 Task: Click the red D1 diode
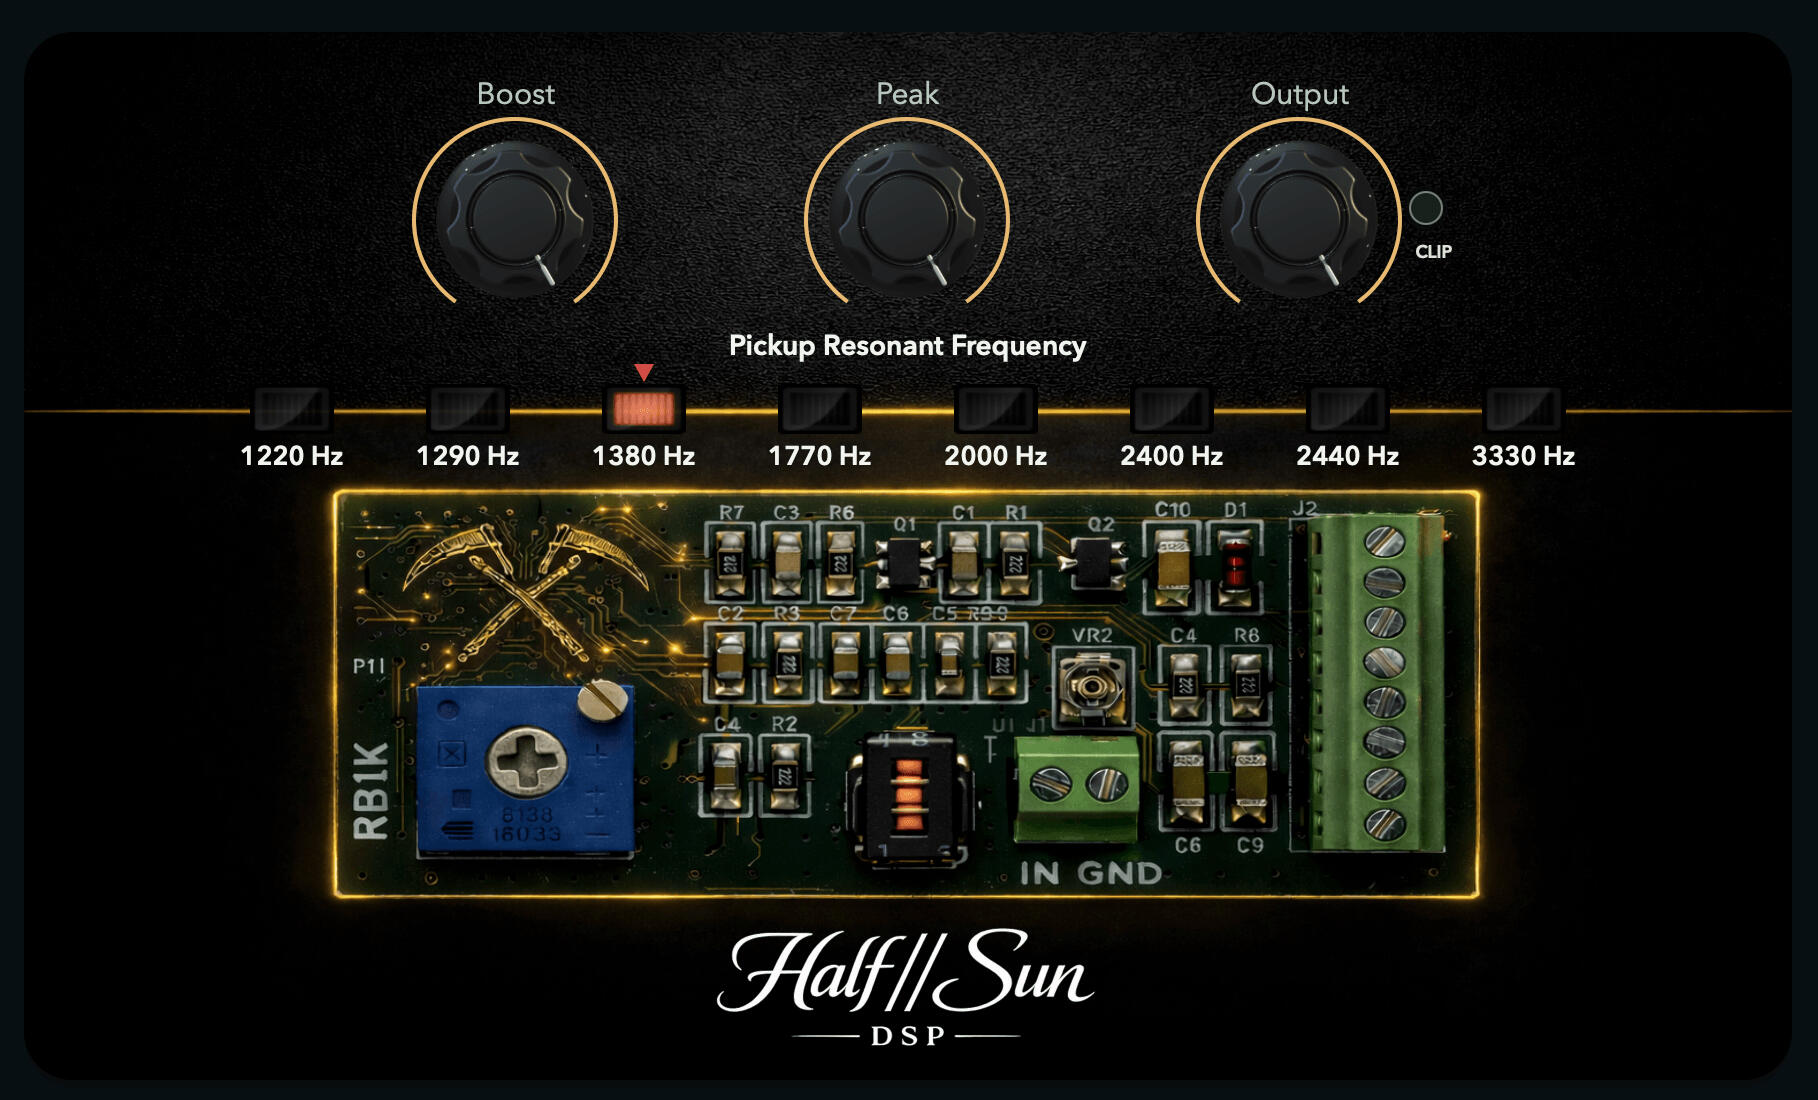1236,566
